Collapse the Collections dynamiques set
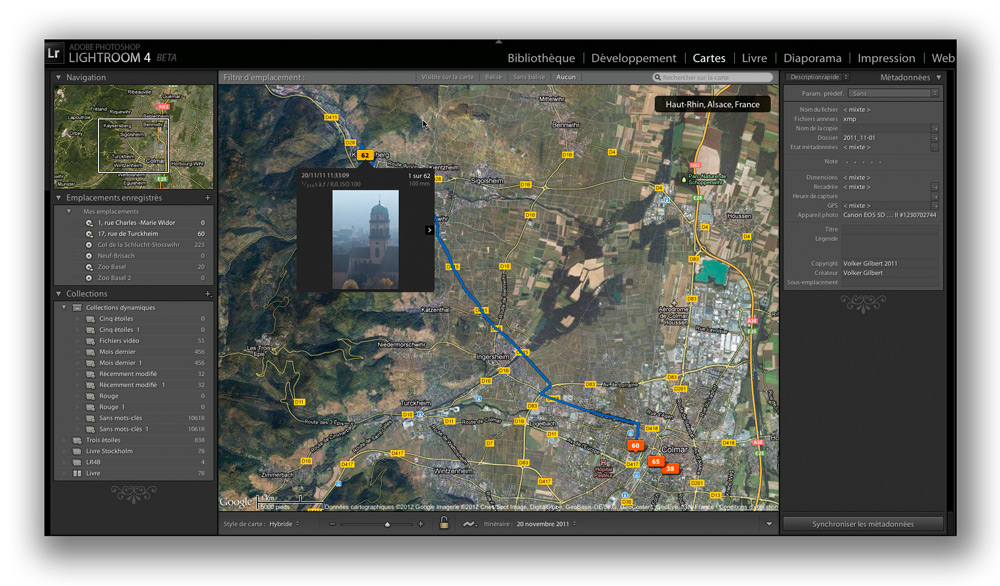The image size is (1000, 586). 64,307
